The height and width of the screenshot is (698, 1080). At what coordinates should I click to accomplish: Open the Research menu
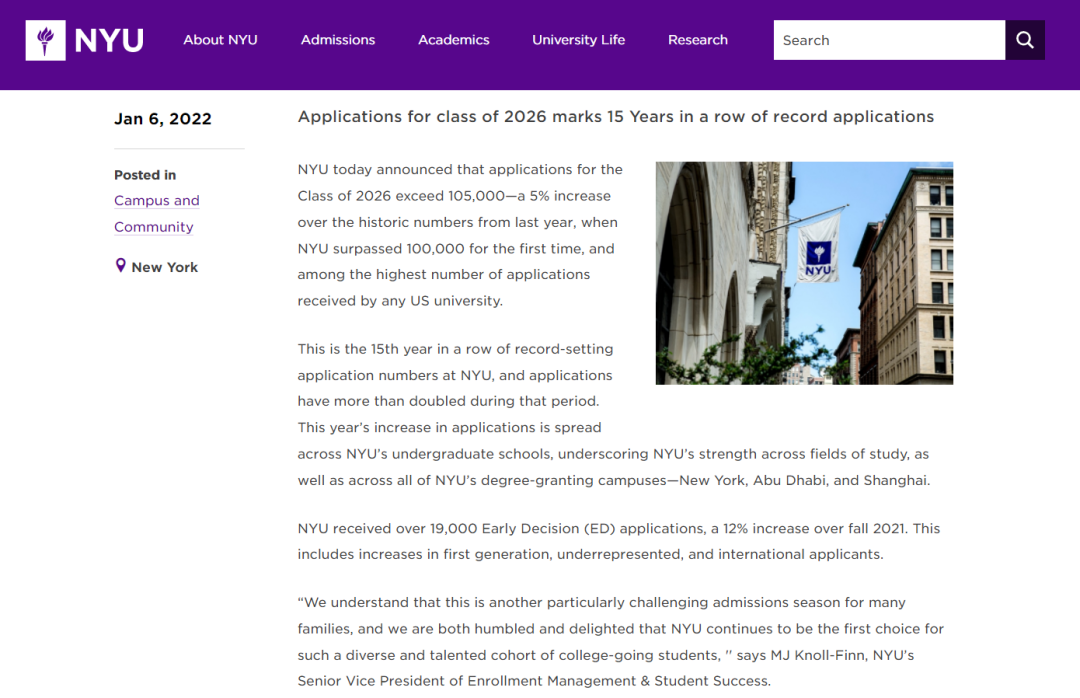click(x=698, y=40)
